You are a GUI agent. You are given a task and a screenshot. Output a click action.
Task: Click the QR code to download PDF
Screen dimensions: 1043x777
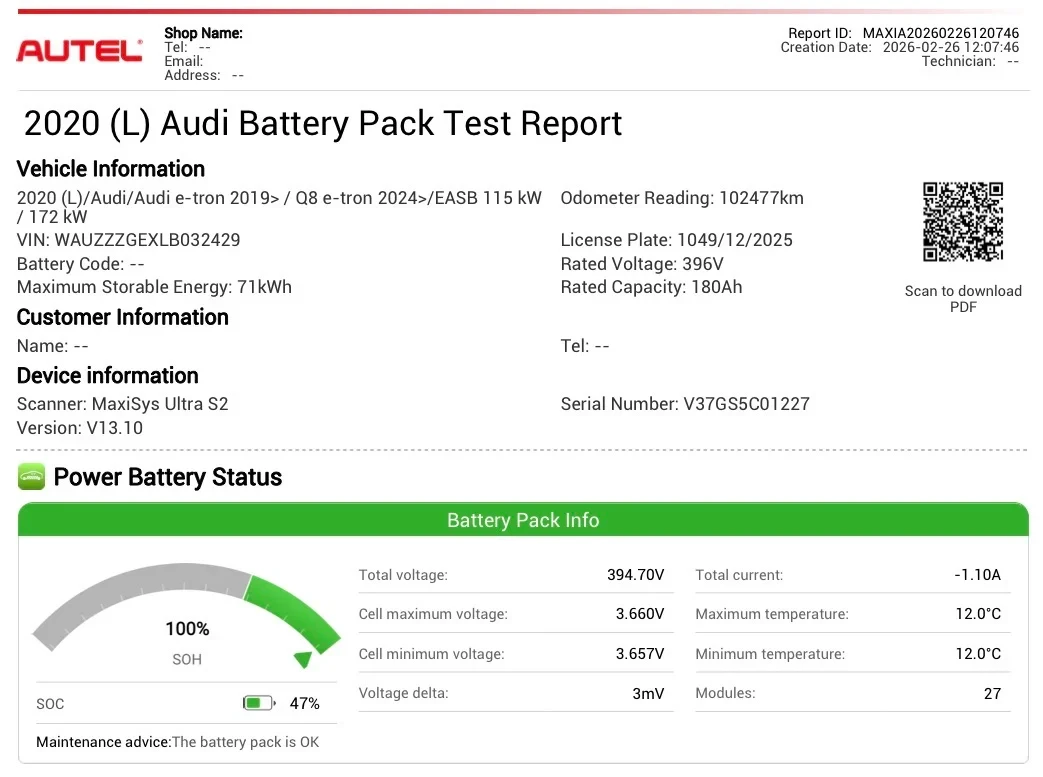point(963,222)
